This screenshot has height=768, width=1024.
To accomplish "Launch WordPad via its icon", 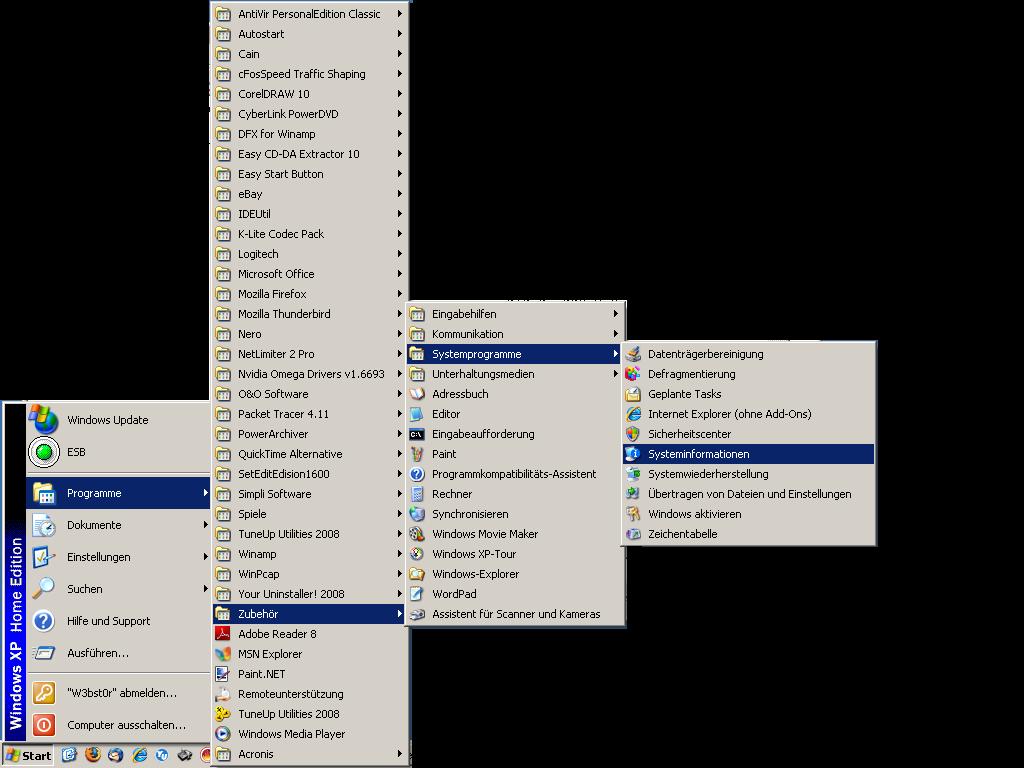I will point(417,594).
